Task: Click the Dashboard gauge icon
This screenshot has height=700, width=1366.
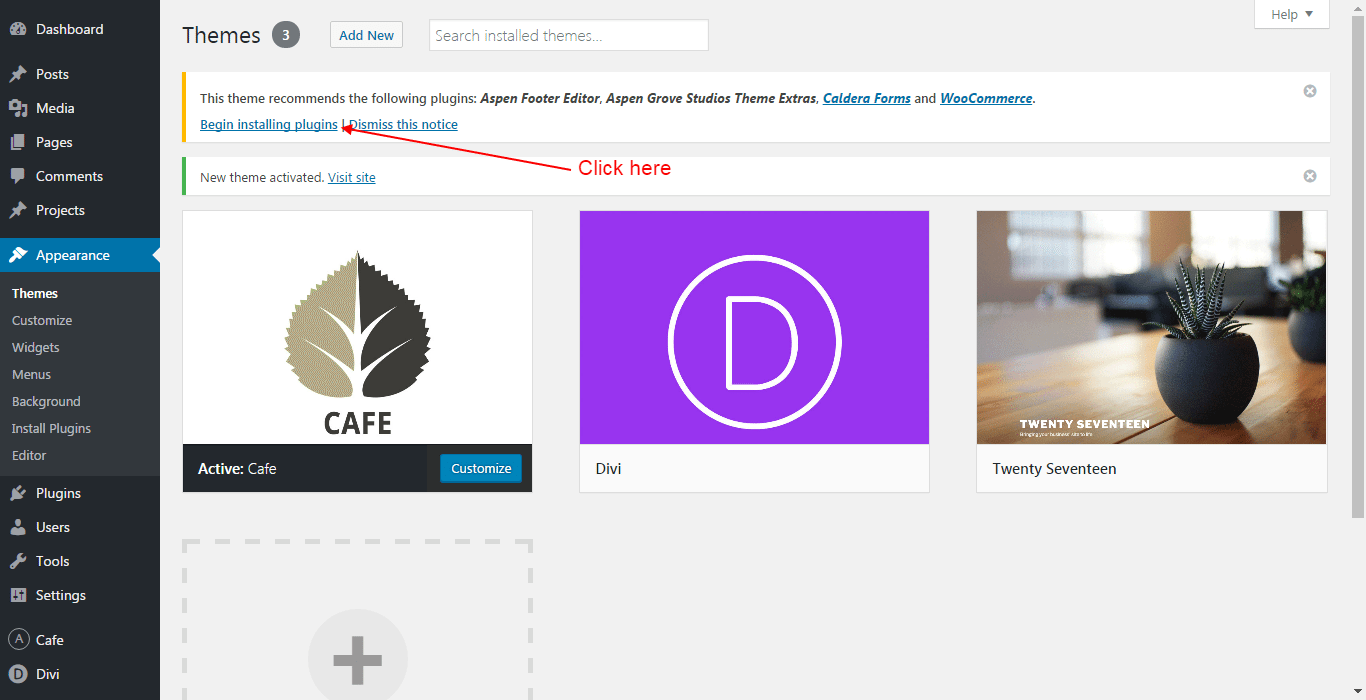Action: tap(18, 29)
